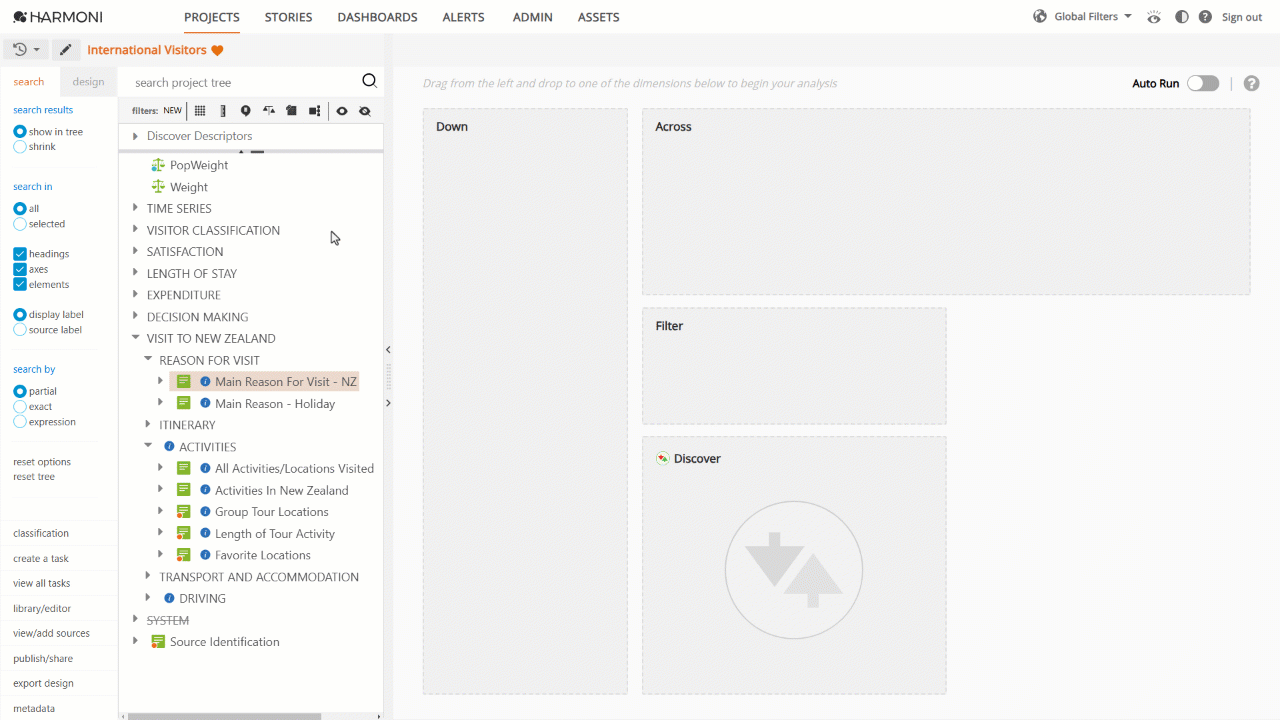Turn on the Auto Run switch
The image size is (1280, 720).
[1203, 83]
